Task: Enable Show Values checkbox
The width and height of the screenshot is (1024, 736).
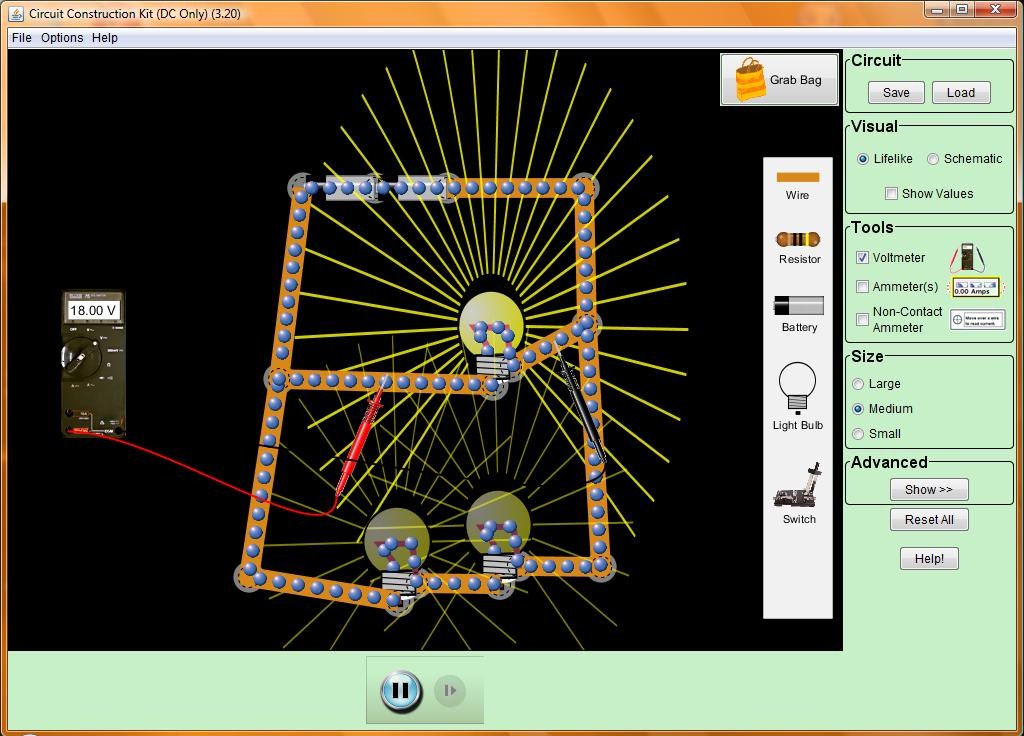Action: (891, 193)
